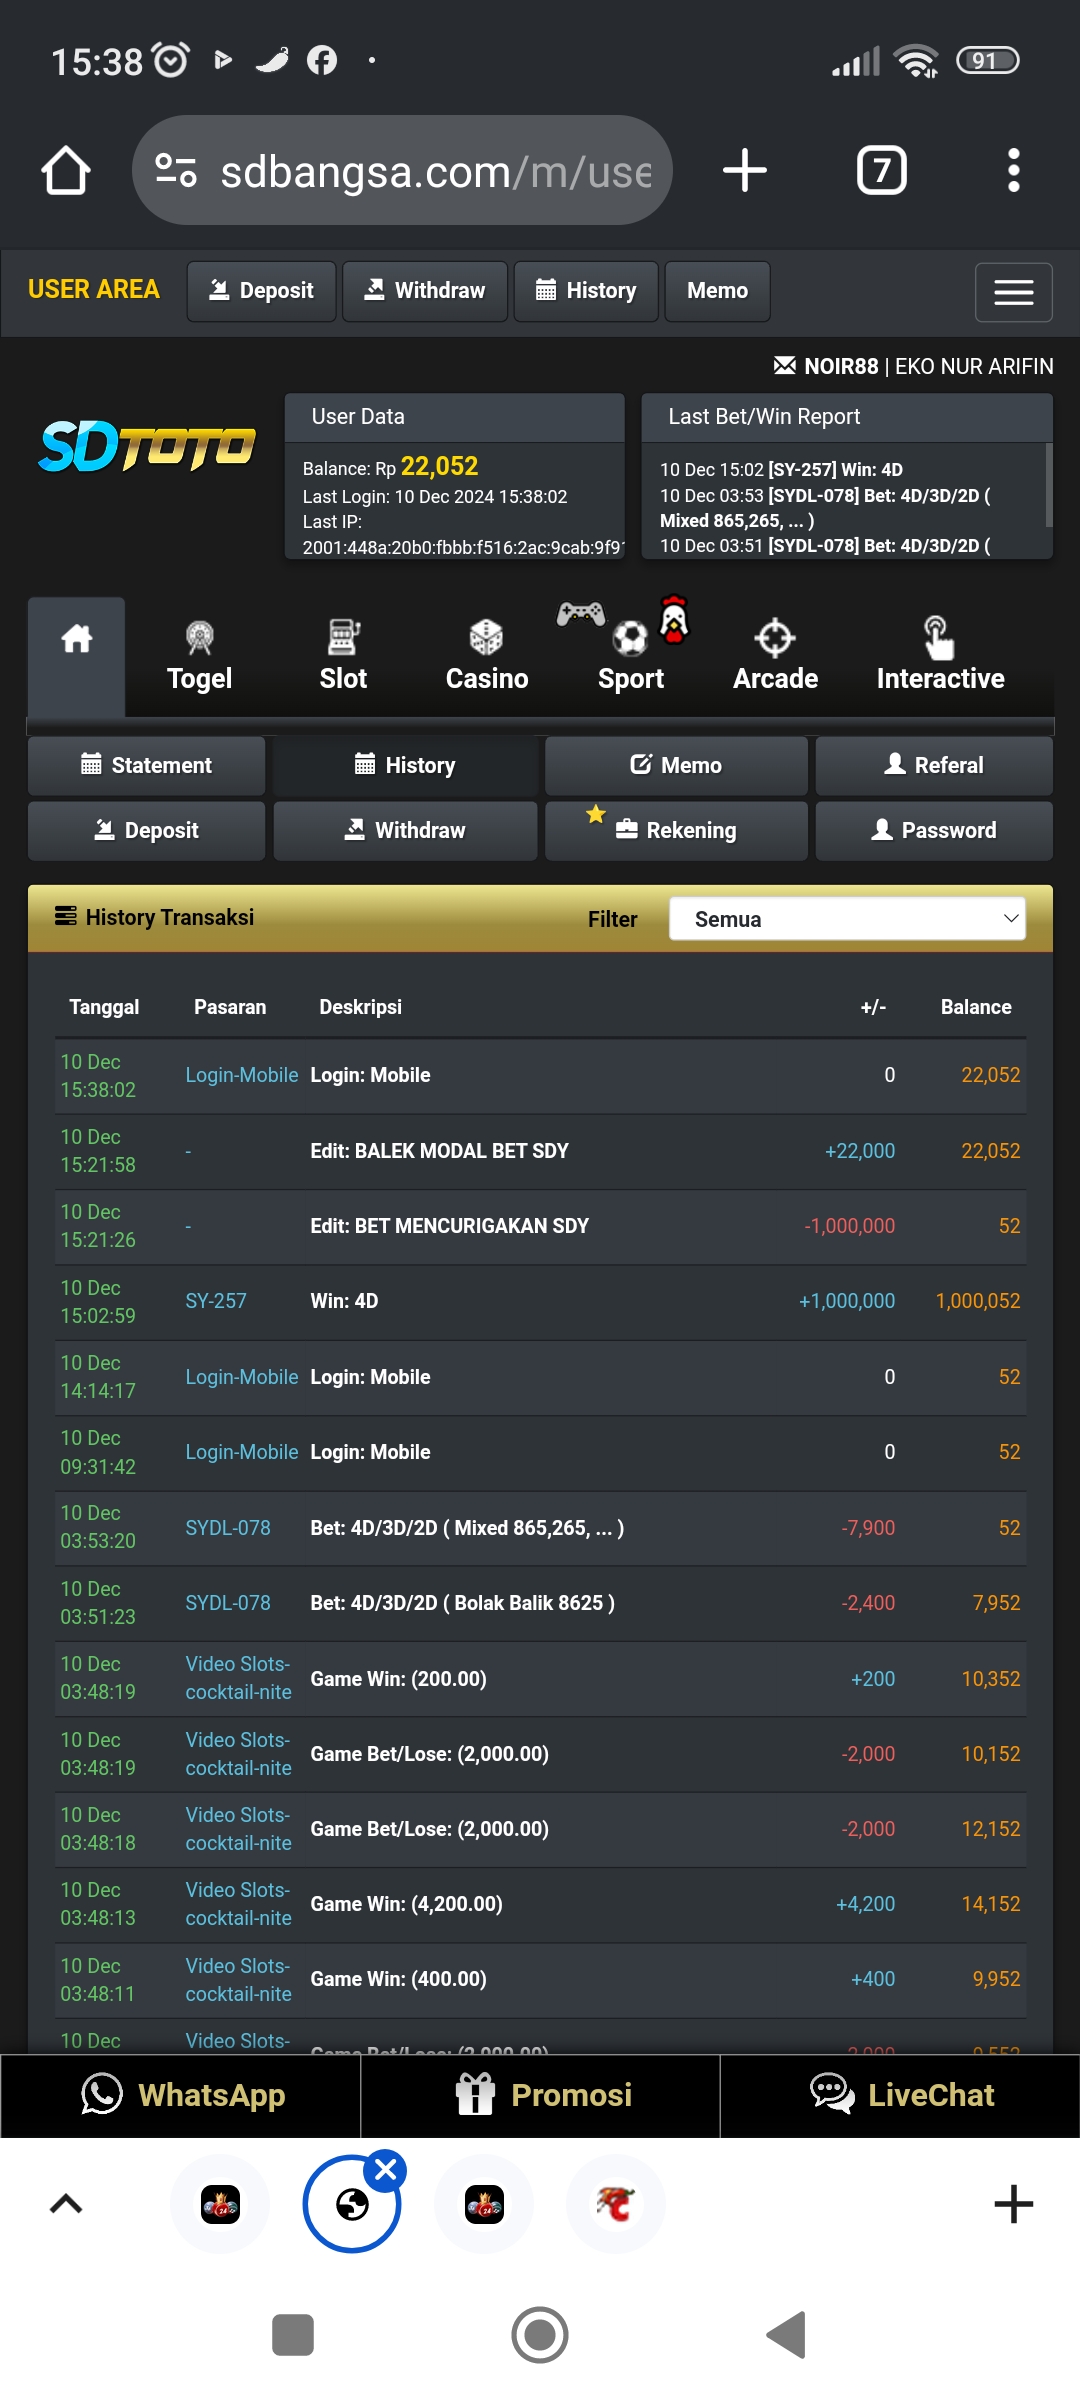Open the Rekening bank account button

[x=676, y=830]
